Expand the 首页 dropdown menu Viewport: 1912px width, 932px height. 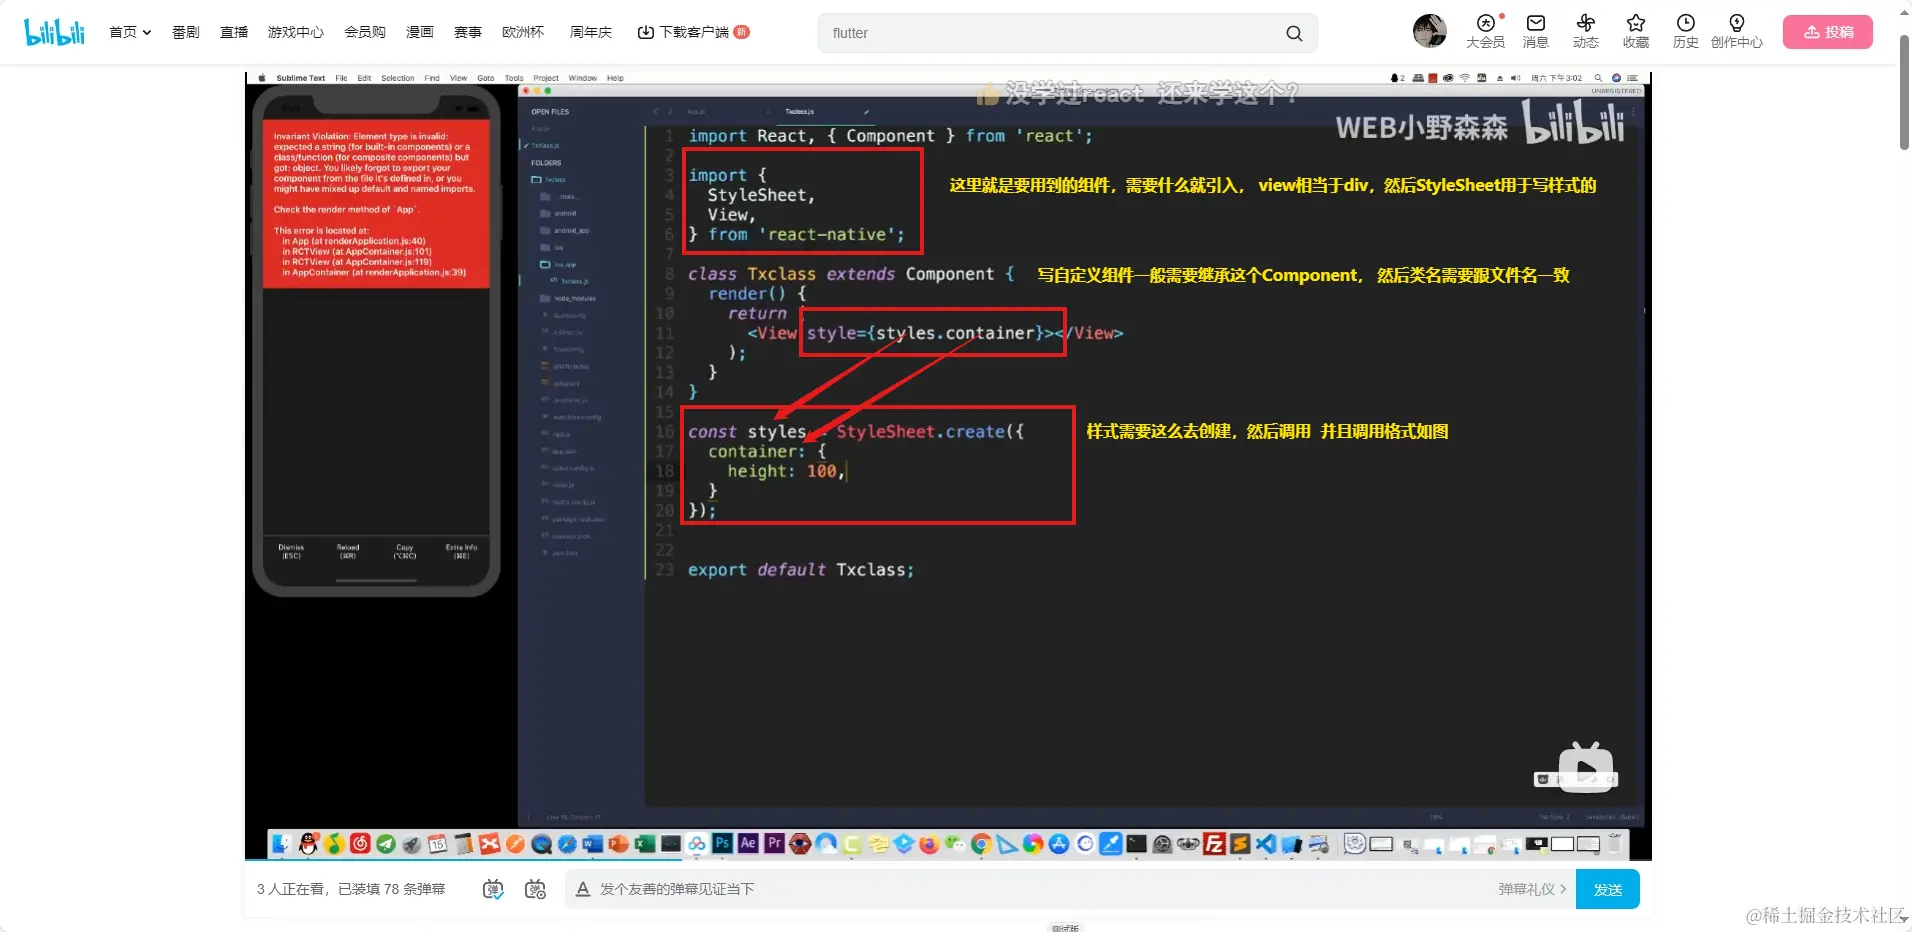pyautogui.click(x=130, y=32)
